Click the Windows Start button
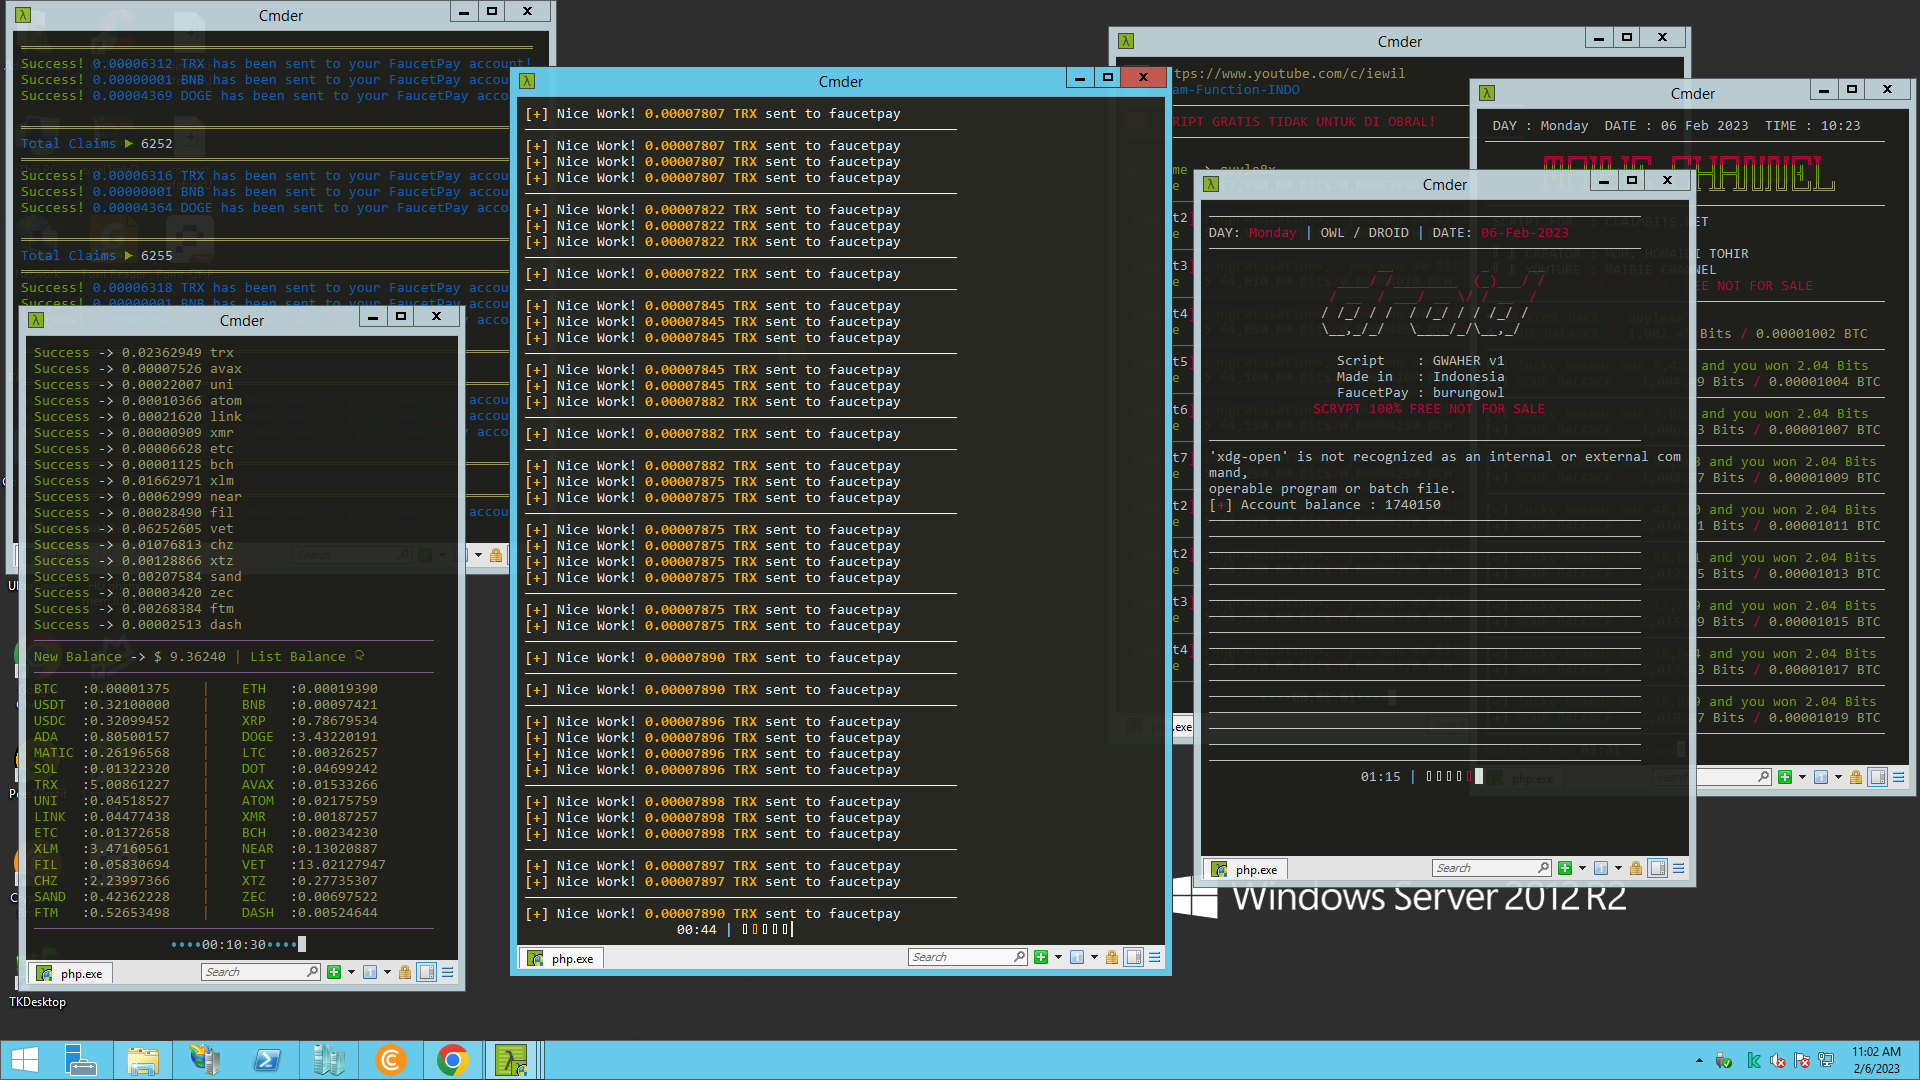 pyautogui.click(x=24, y=1060)
